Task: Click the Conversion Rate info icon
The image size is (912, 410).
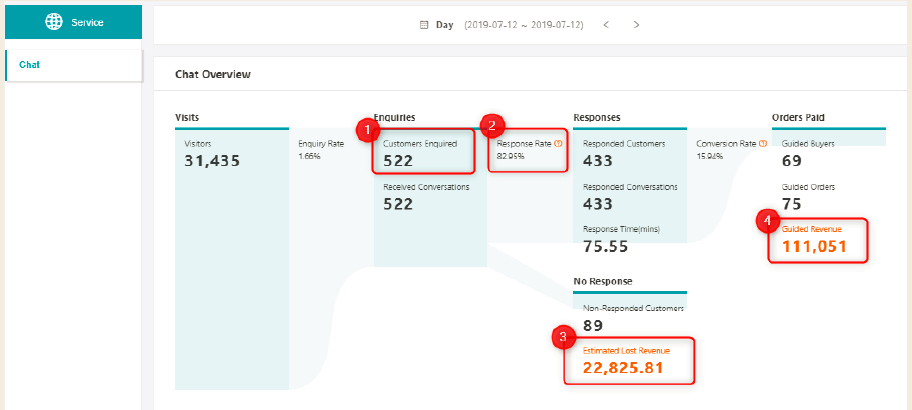Action: (763, 144)
